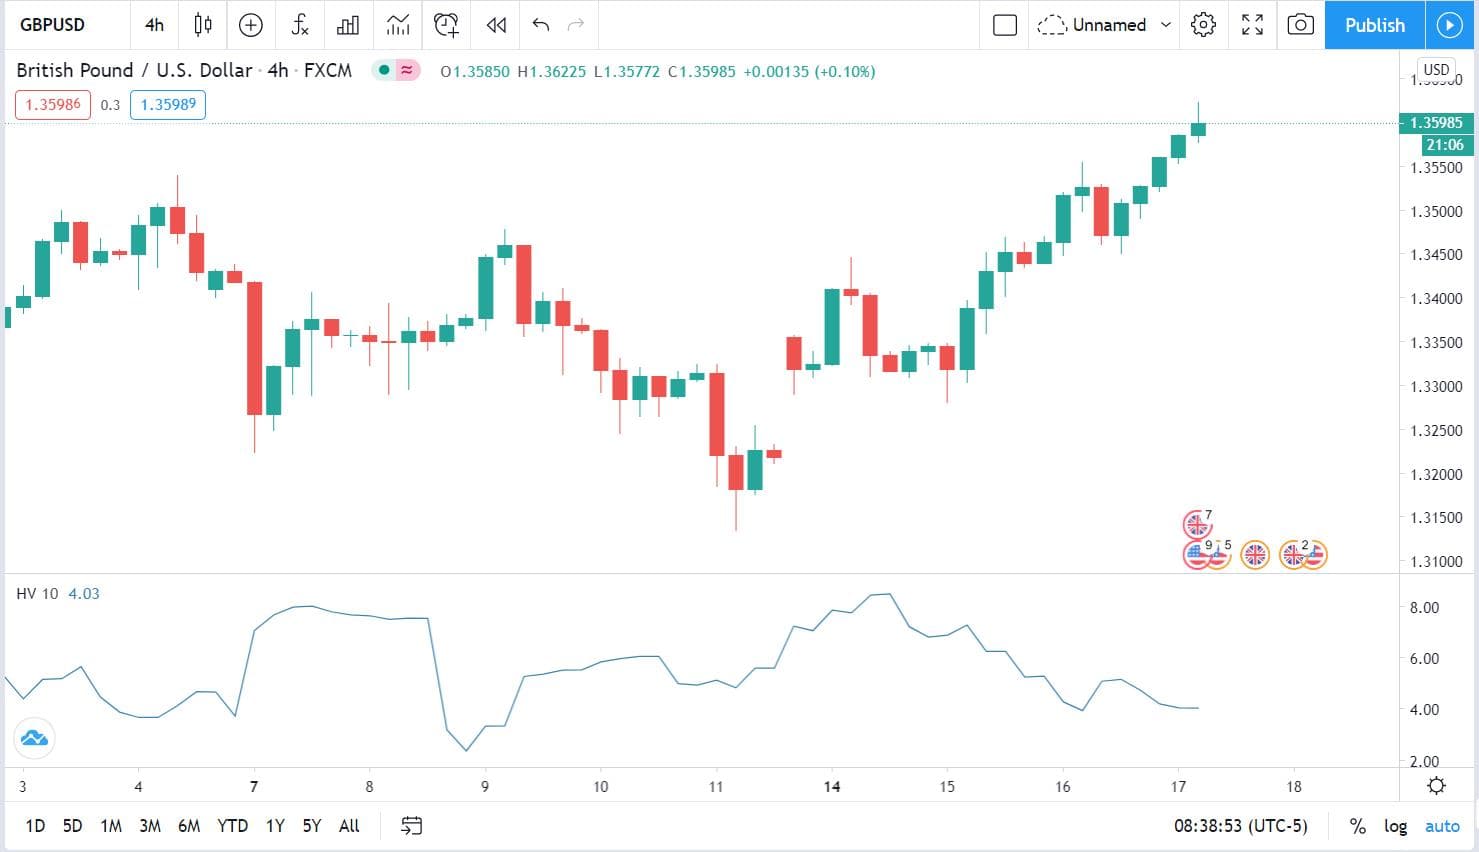The height and width of the screenshot is (852, 1479).
Task: Open the select layout square icon
Action: tap(1005, 25)
